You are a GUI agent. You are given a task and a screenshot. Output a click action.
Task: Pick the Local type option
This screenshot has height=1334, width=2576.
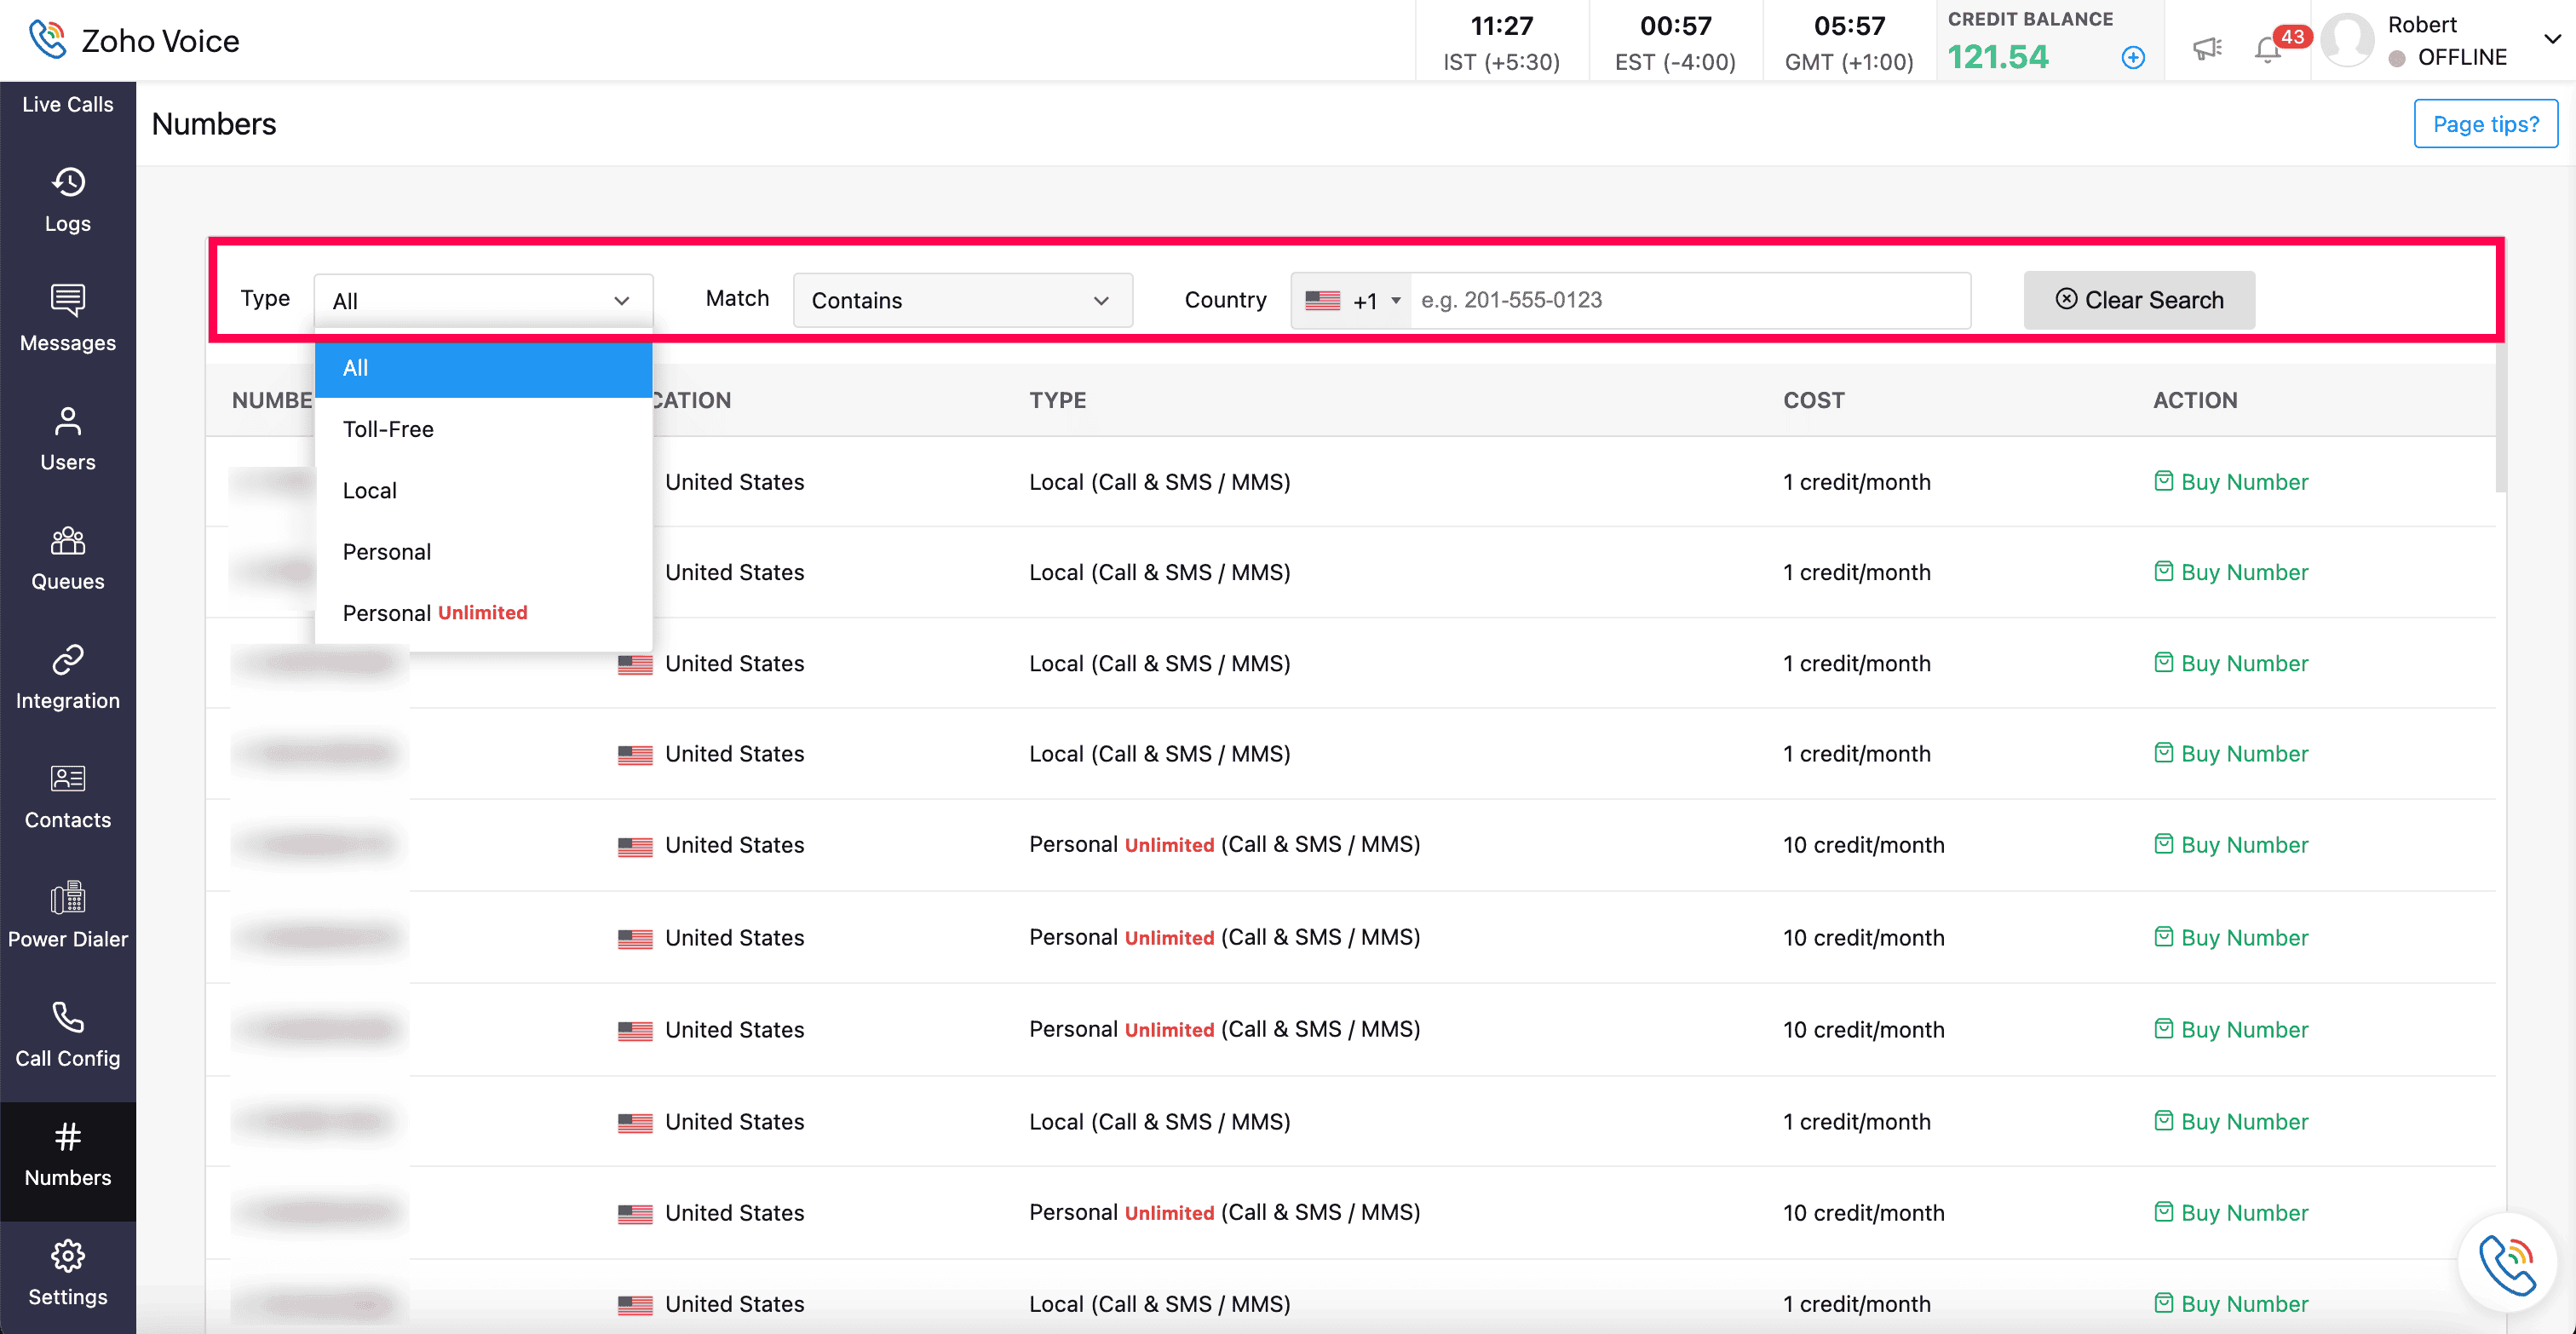coord(370,490)
